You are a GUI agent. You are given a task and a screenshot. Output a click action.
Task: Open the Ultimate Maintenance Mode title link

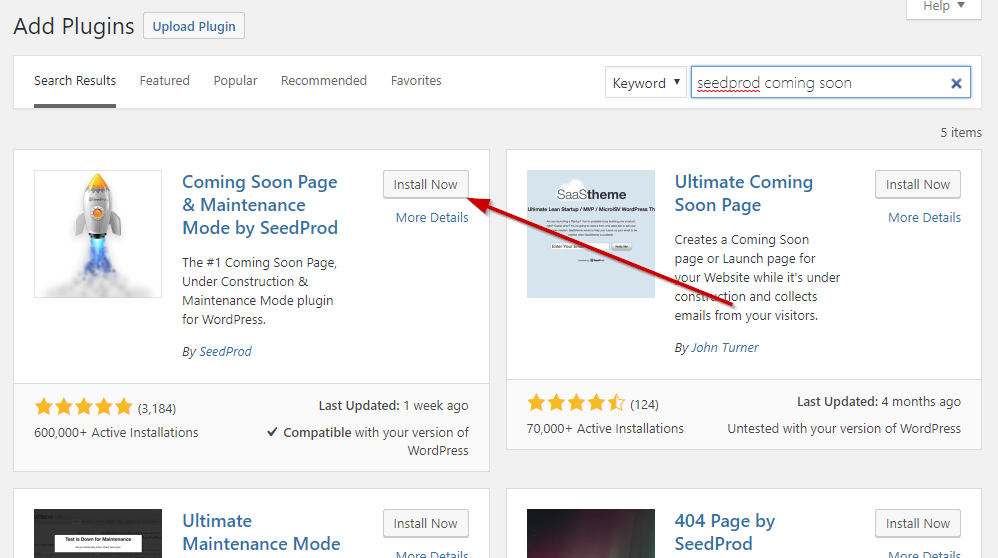tap(261, 533)
